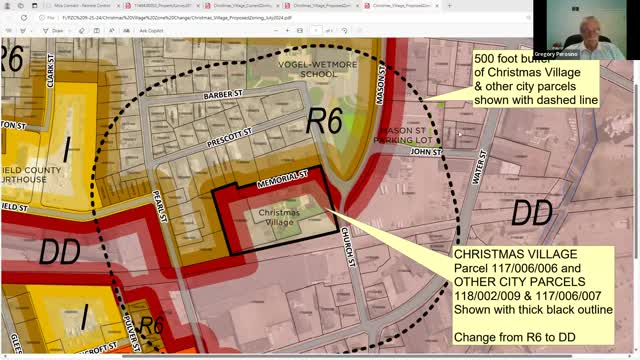Close the Property Survey PDF tab
640x360 pixels.
coord(198,6)
